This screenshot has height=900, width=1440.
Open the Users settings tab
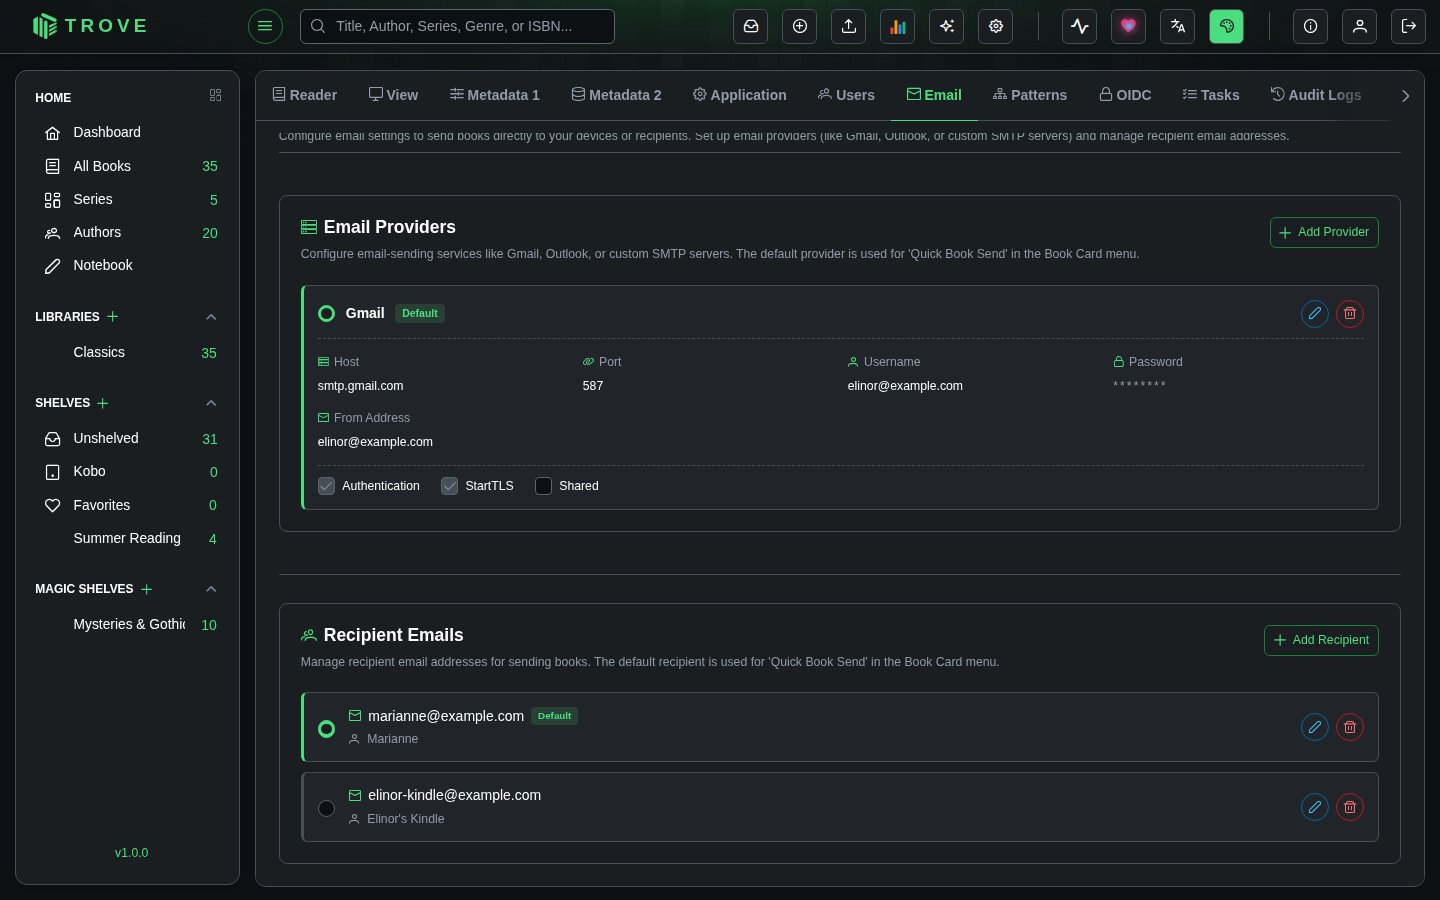coord(846,95)
